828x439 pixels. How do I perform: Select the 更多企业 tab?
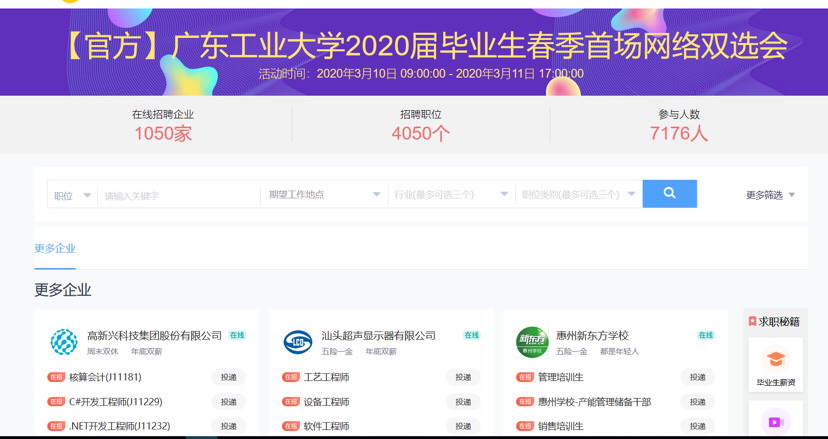click(x=55, y=248)
